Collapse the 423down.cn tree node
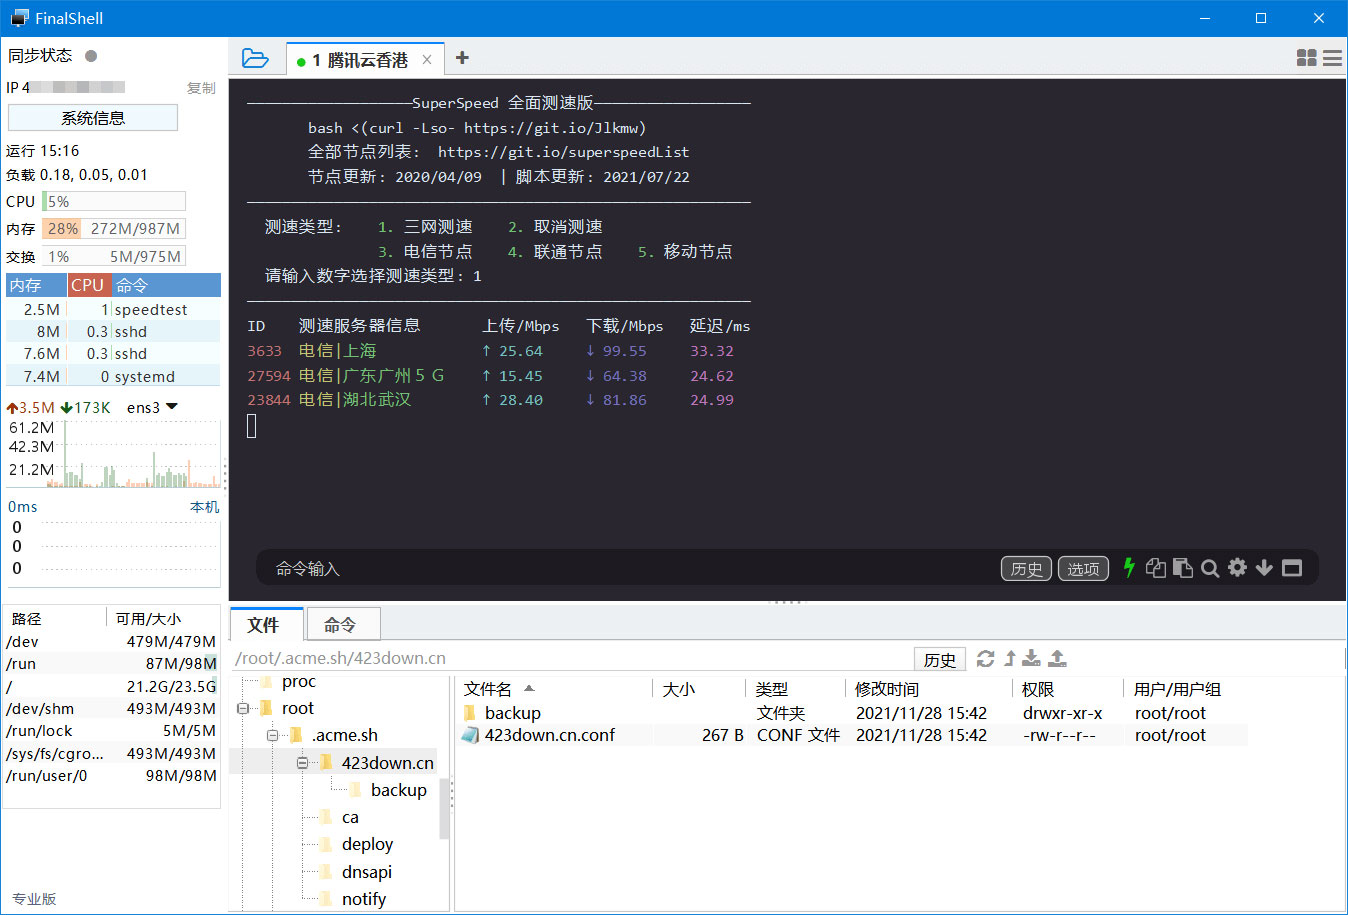 302,761
